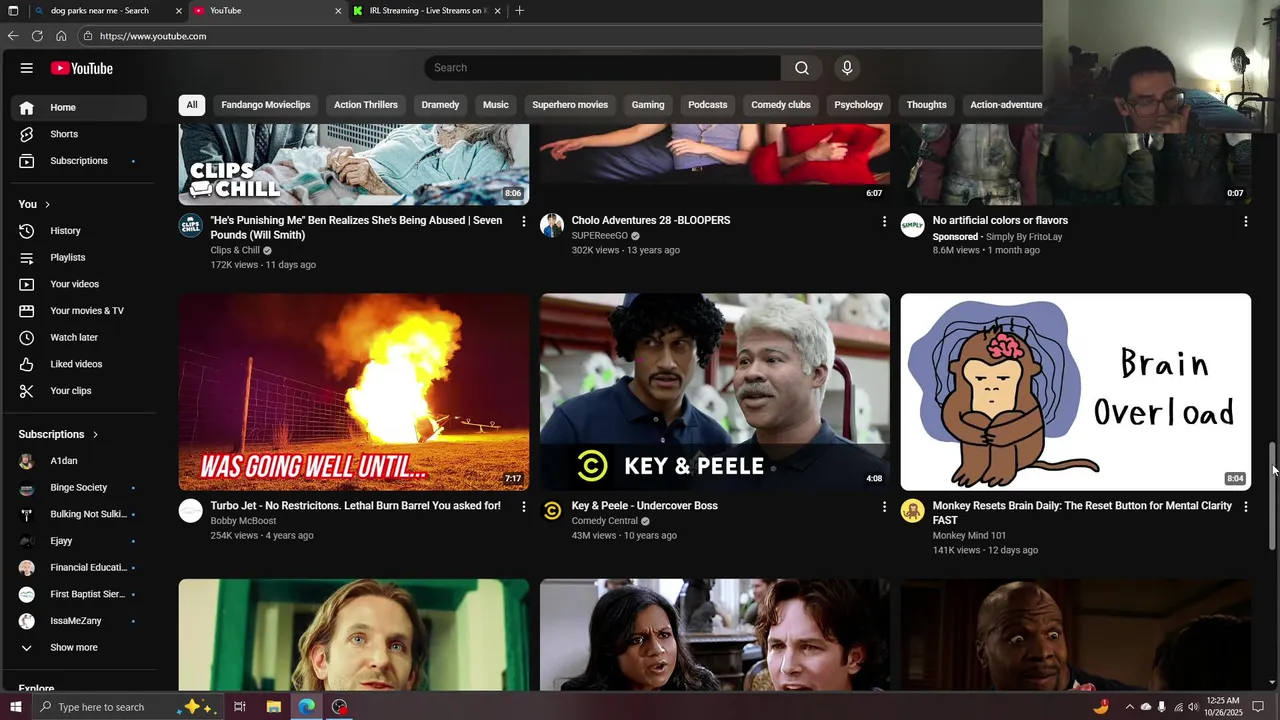This screenshot has height=720, width=1280.
Task: Select the Dramedy filter chip
Action: [440, 105]
